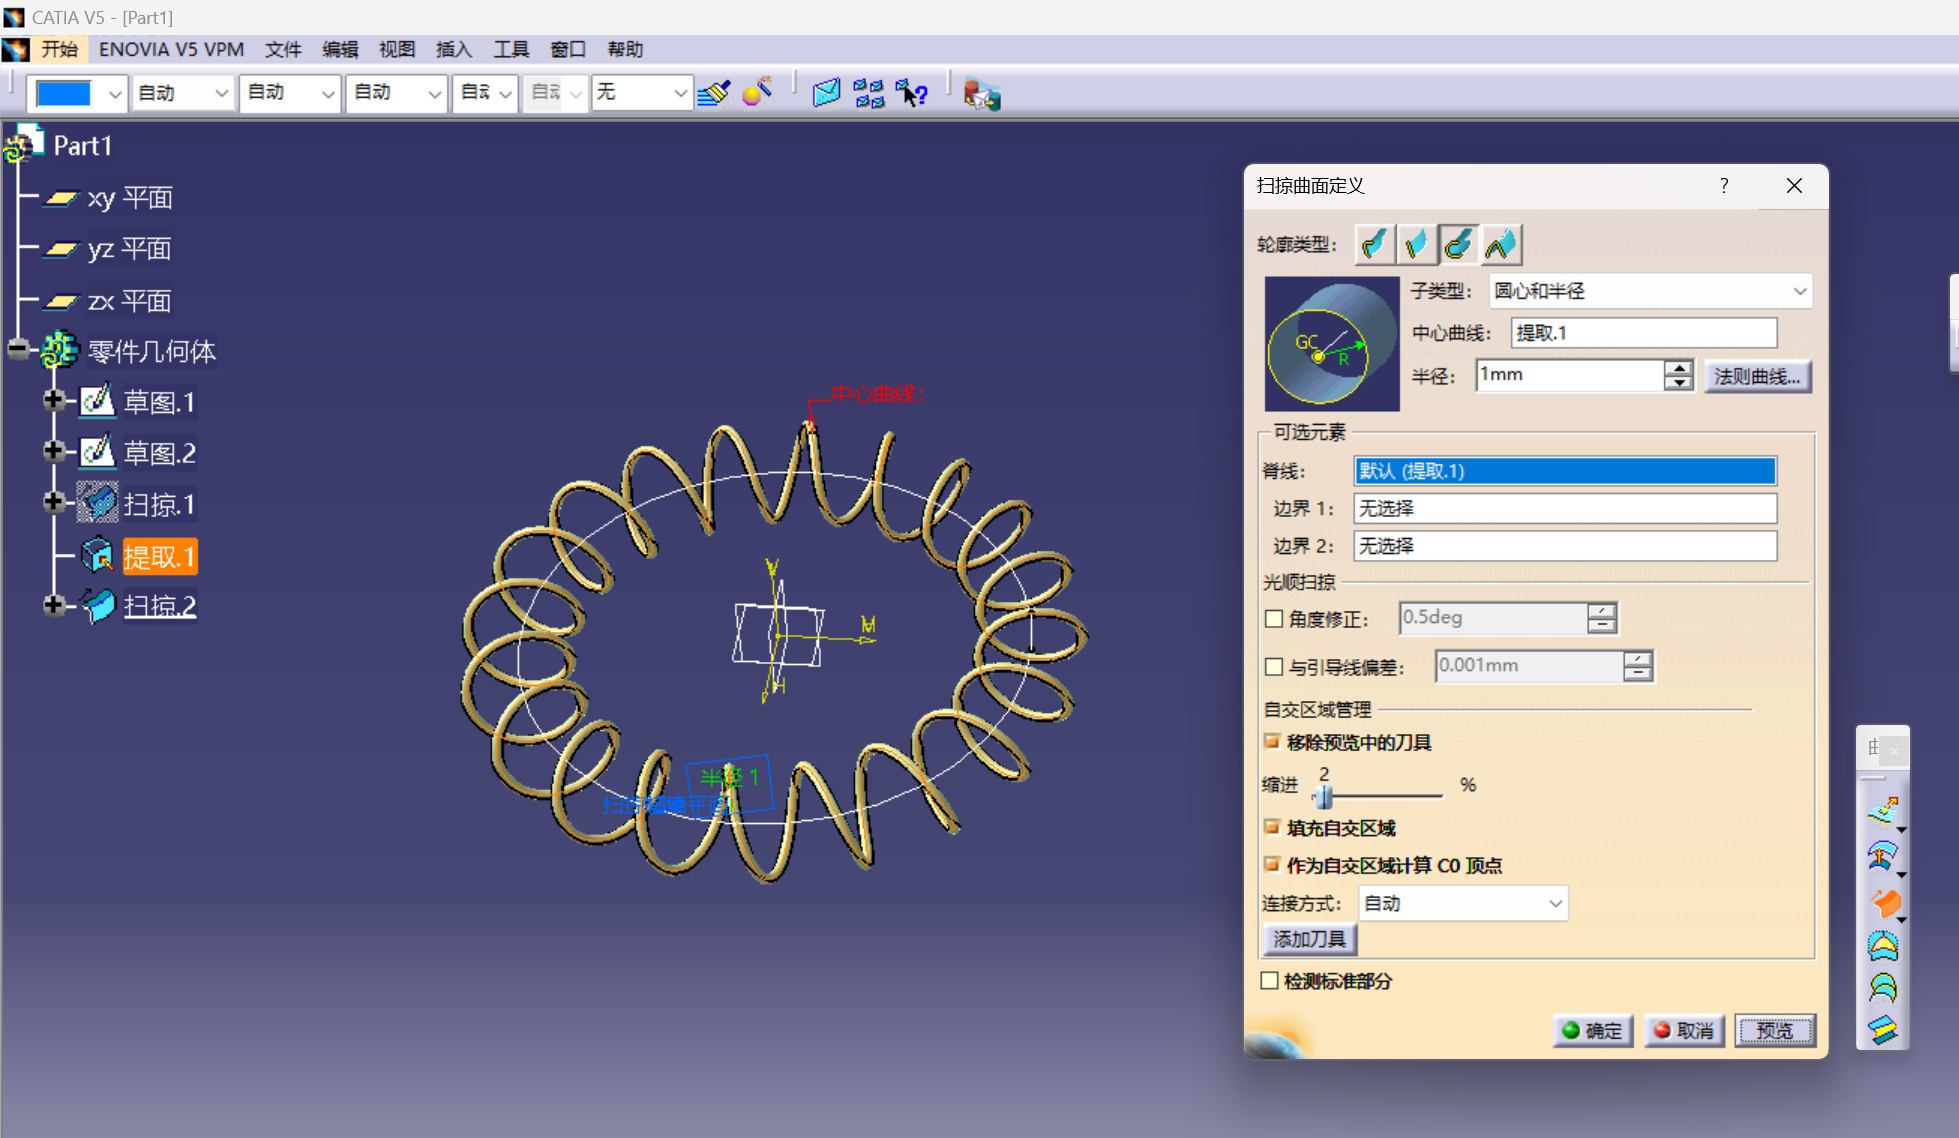Click the painter brush toolbar icon
This screenshot has height=1138, width=1959.
coord(714,93)
